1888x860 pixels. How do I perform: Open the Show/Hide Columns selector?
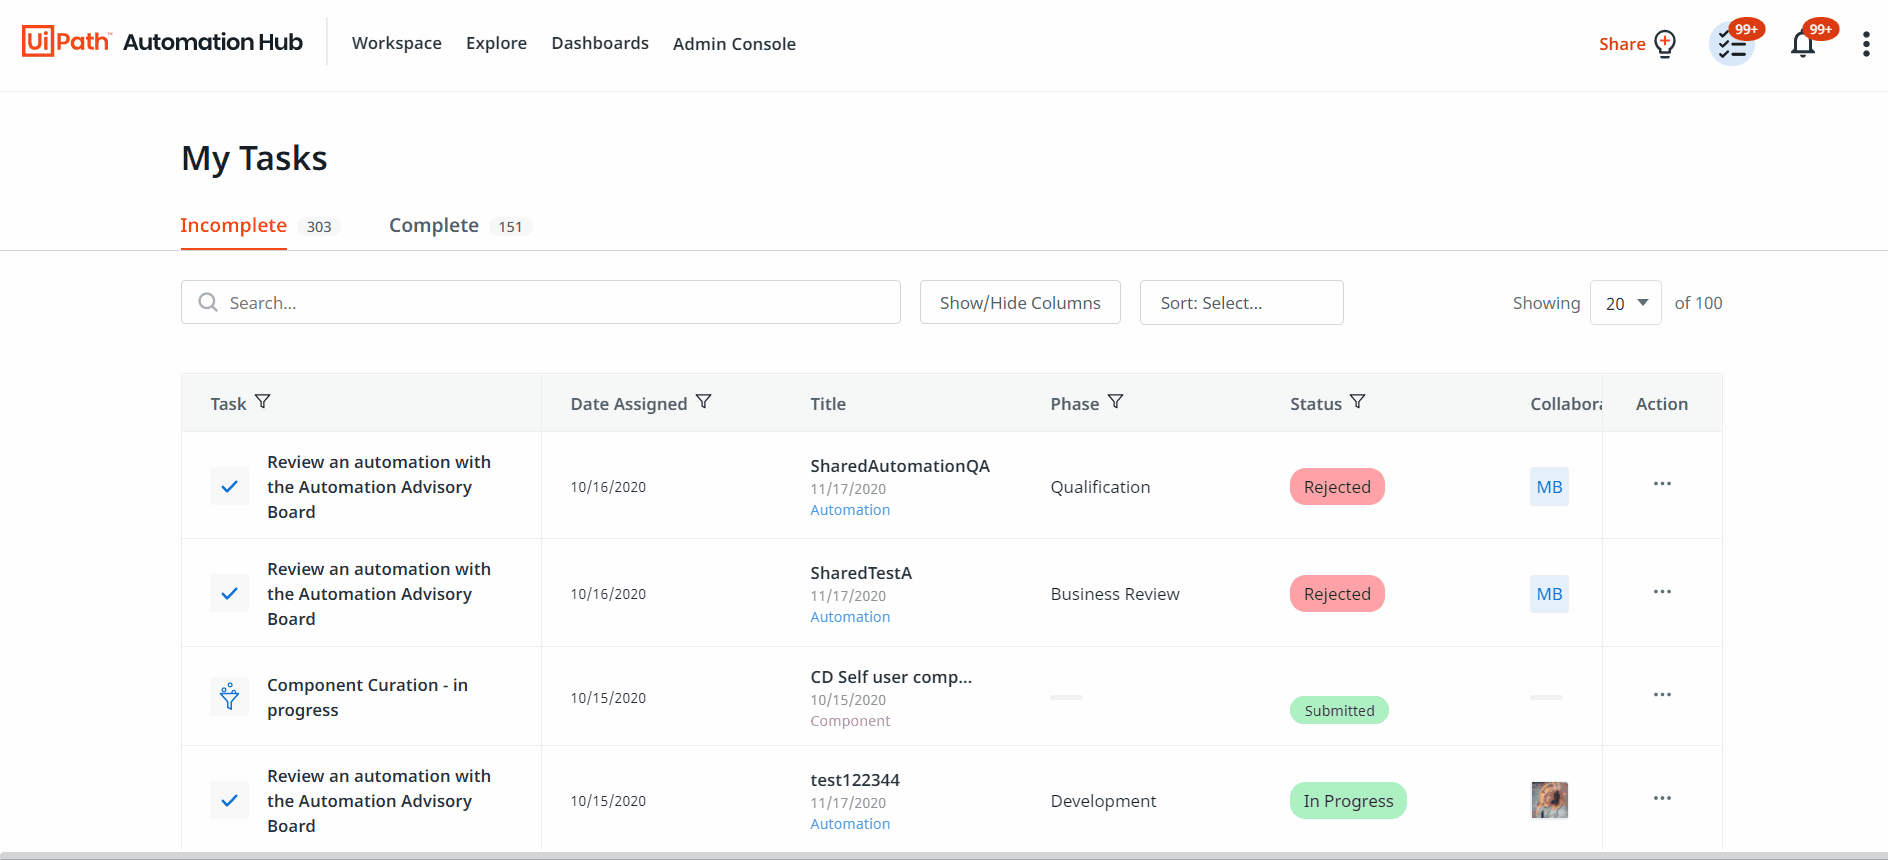click(1020, 303)
